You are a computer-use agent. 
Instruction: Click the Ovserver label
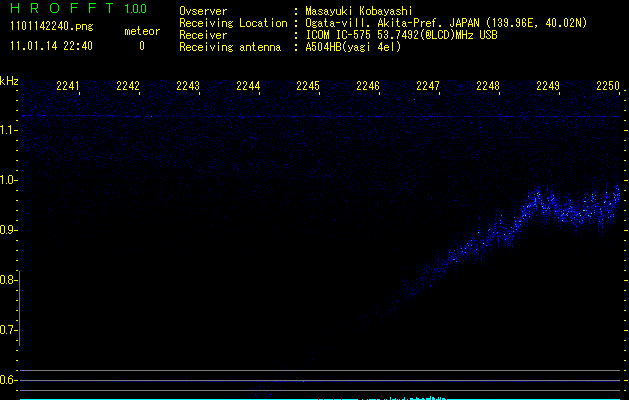point(203,11)
